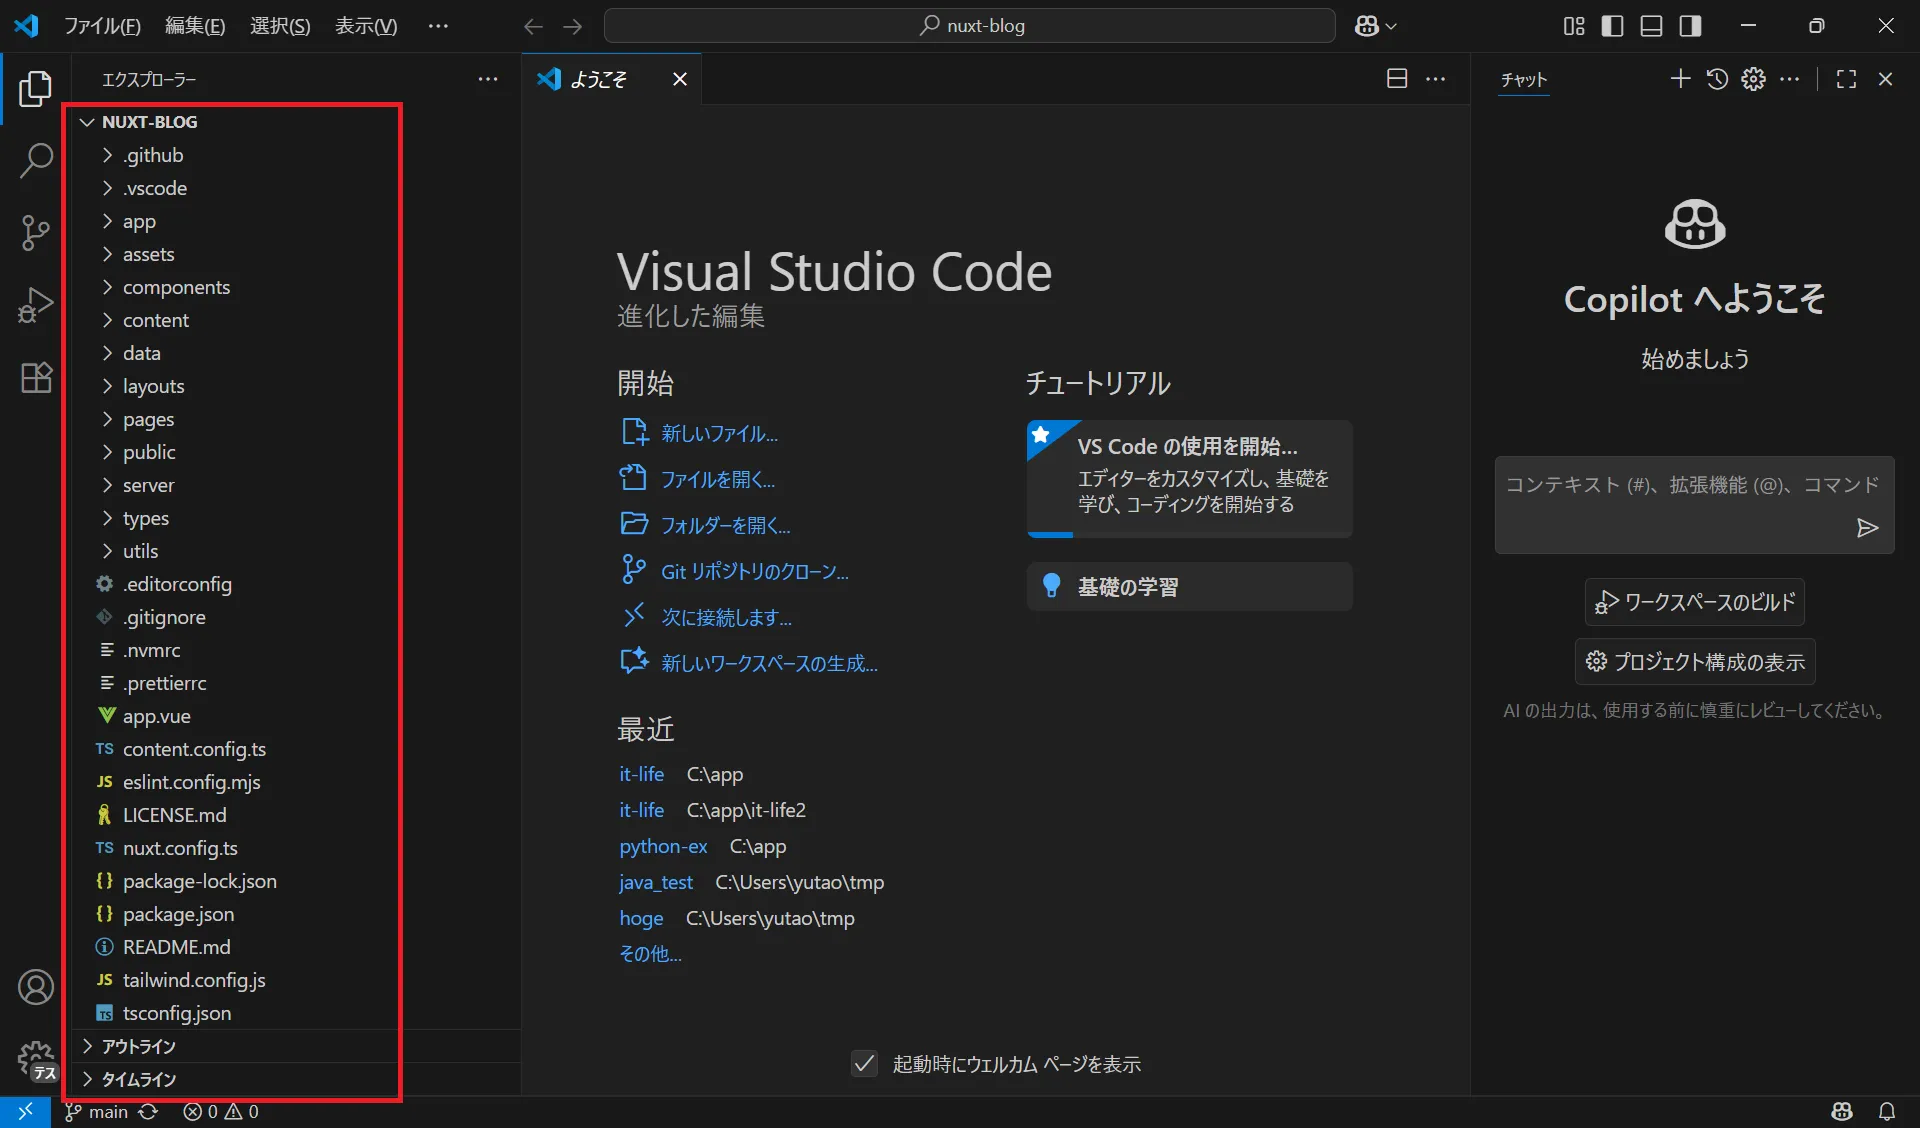Open notifications bell in status bar
Image resolution: width=1920 pixels, height=1128 pixels.
click(1887, 1111)
